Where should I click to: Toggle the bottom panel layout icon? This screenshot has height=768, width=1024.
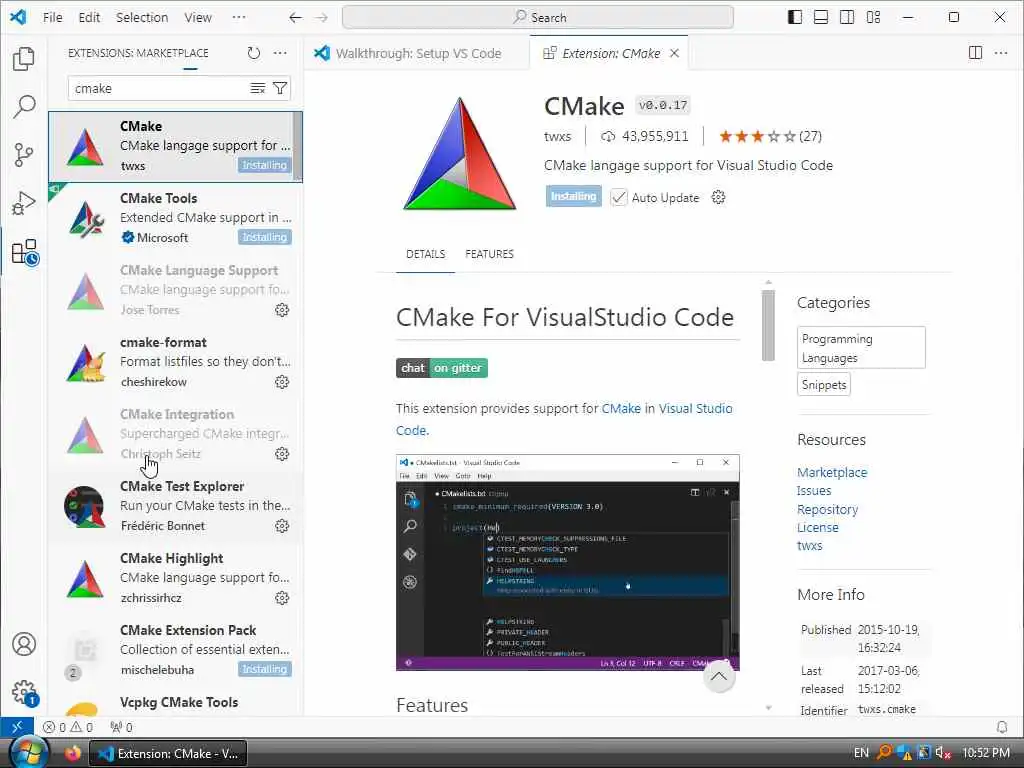click(x=821, y=18)
